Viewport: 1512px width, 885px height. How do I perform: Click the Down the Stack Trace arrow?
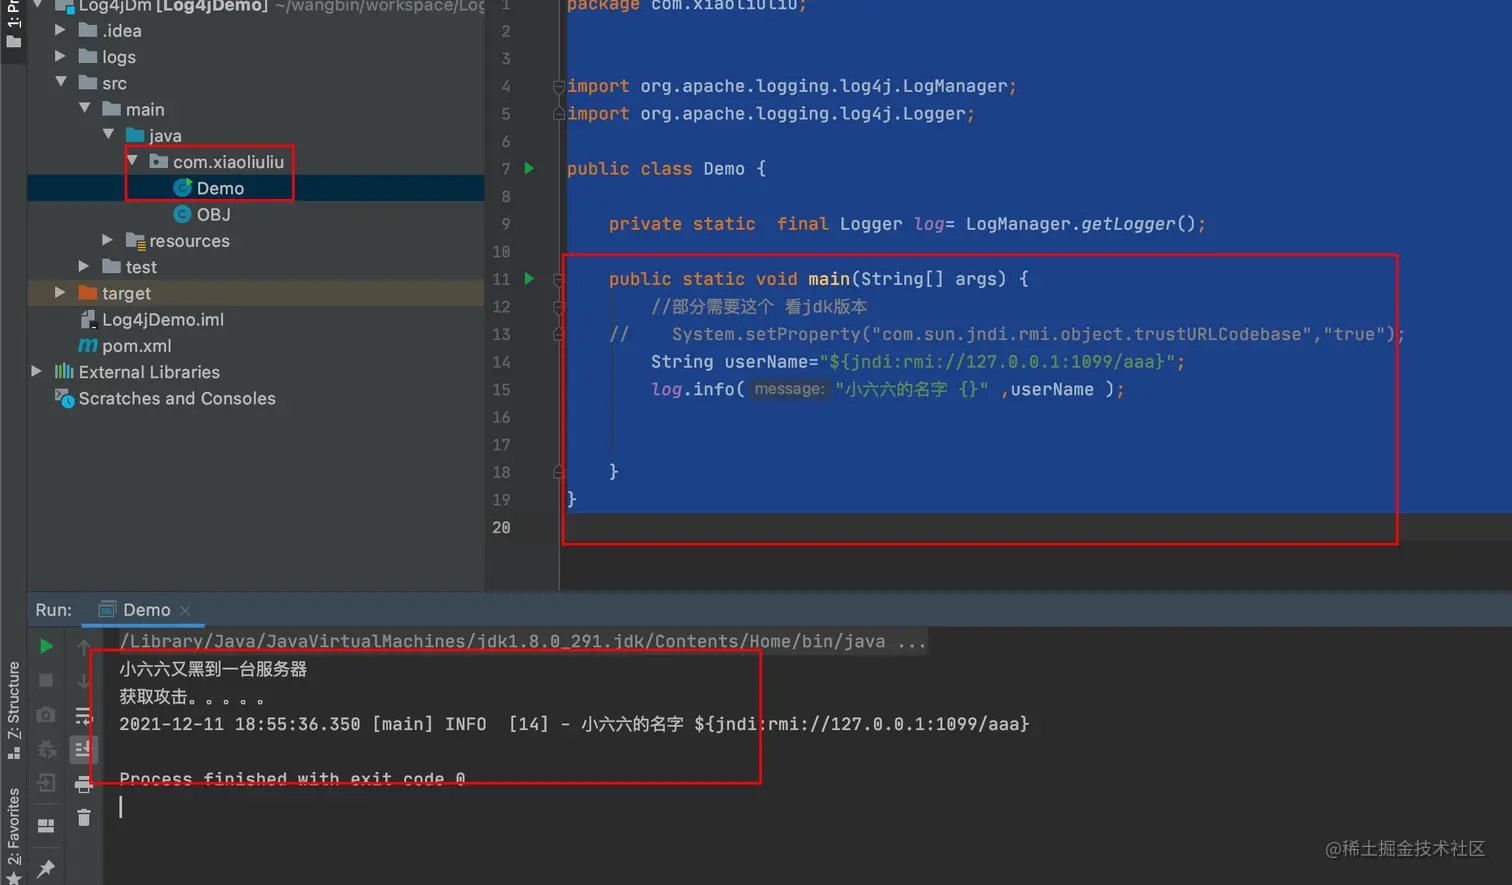coord(84,681)
